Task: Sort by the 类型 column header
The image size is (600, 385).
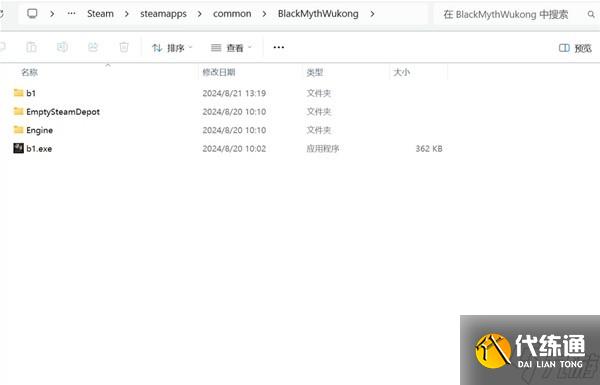Action: pyautogui.click(x=315, y=72)
